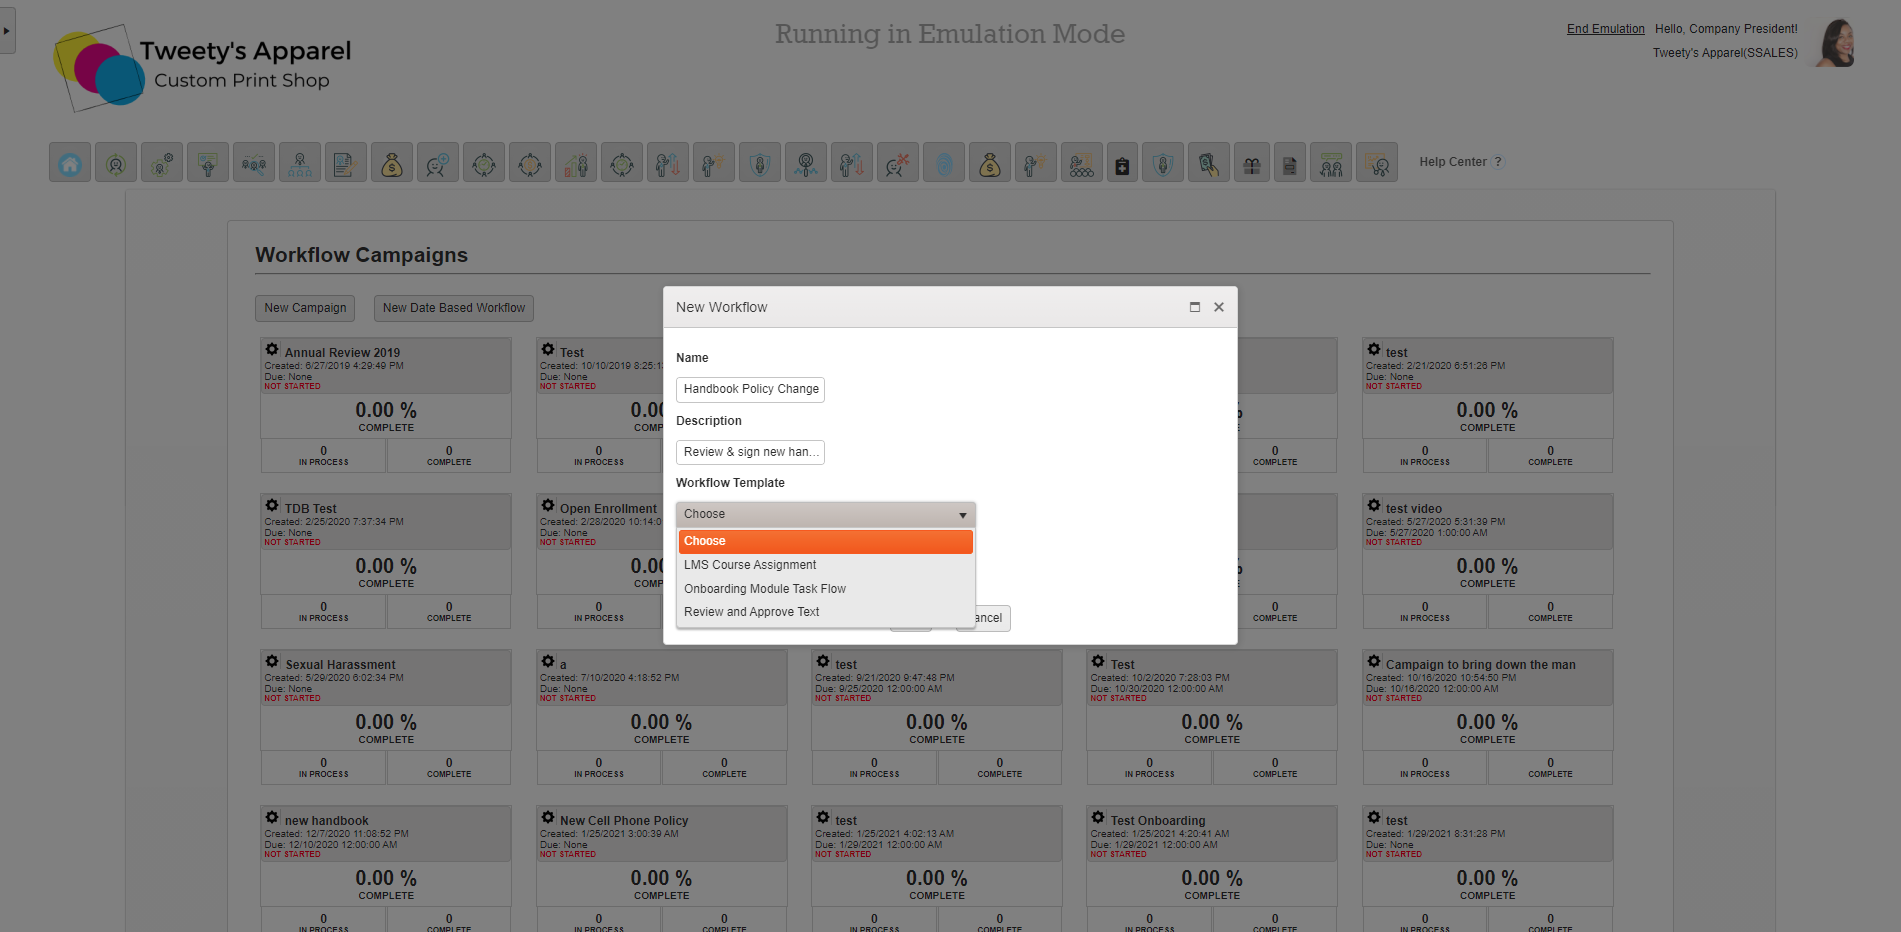Close the New Workflow dialog

click(x=1219, y=307)
